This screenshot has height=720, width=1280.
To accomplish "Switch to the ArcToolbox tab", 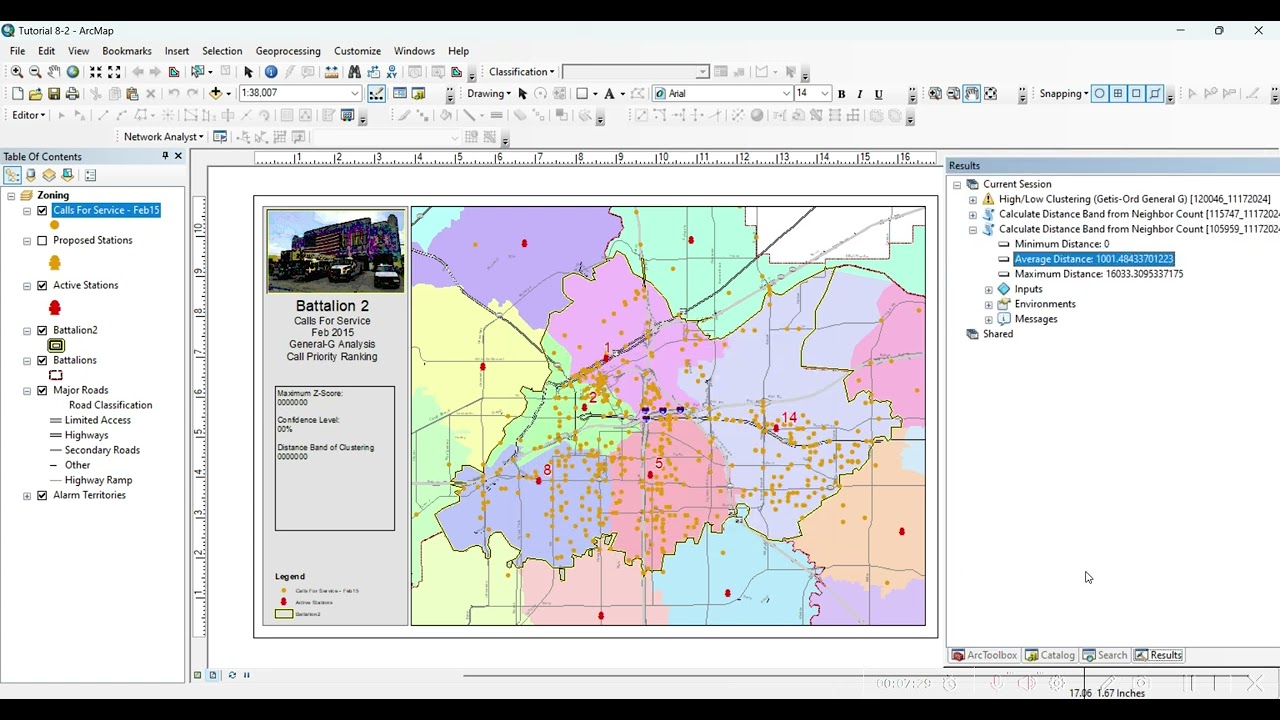I will (x=984, y=655).
